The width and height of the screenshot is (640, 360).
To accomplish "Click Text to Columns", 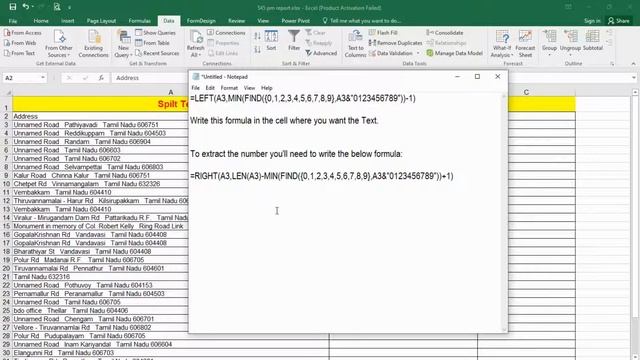I will click(x=355, y=44).
